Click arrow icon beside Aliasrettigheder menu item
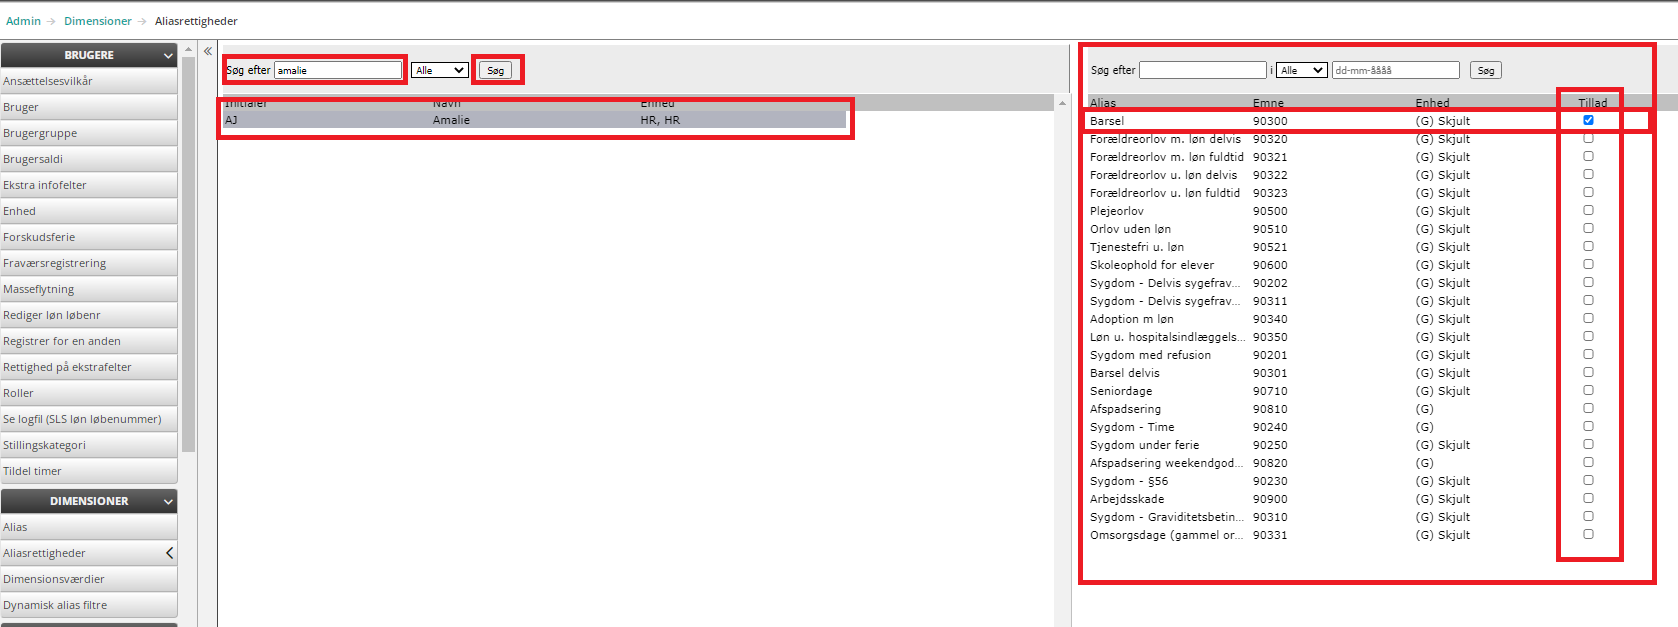This screenshot has height=627, width=1678. pyautogui.click(x=169, y=553)
